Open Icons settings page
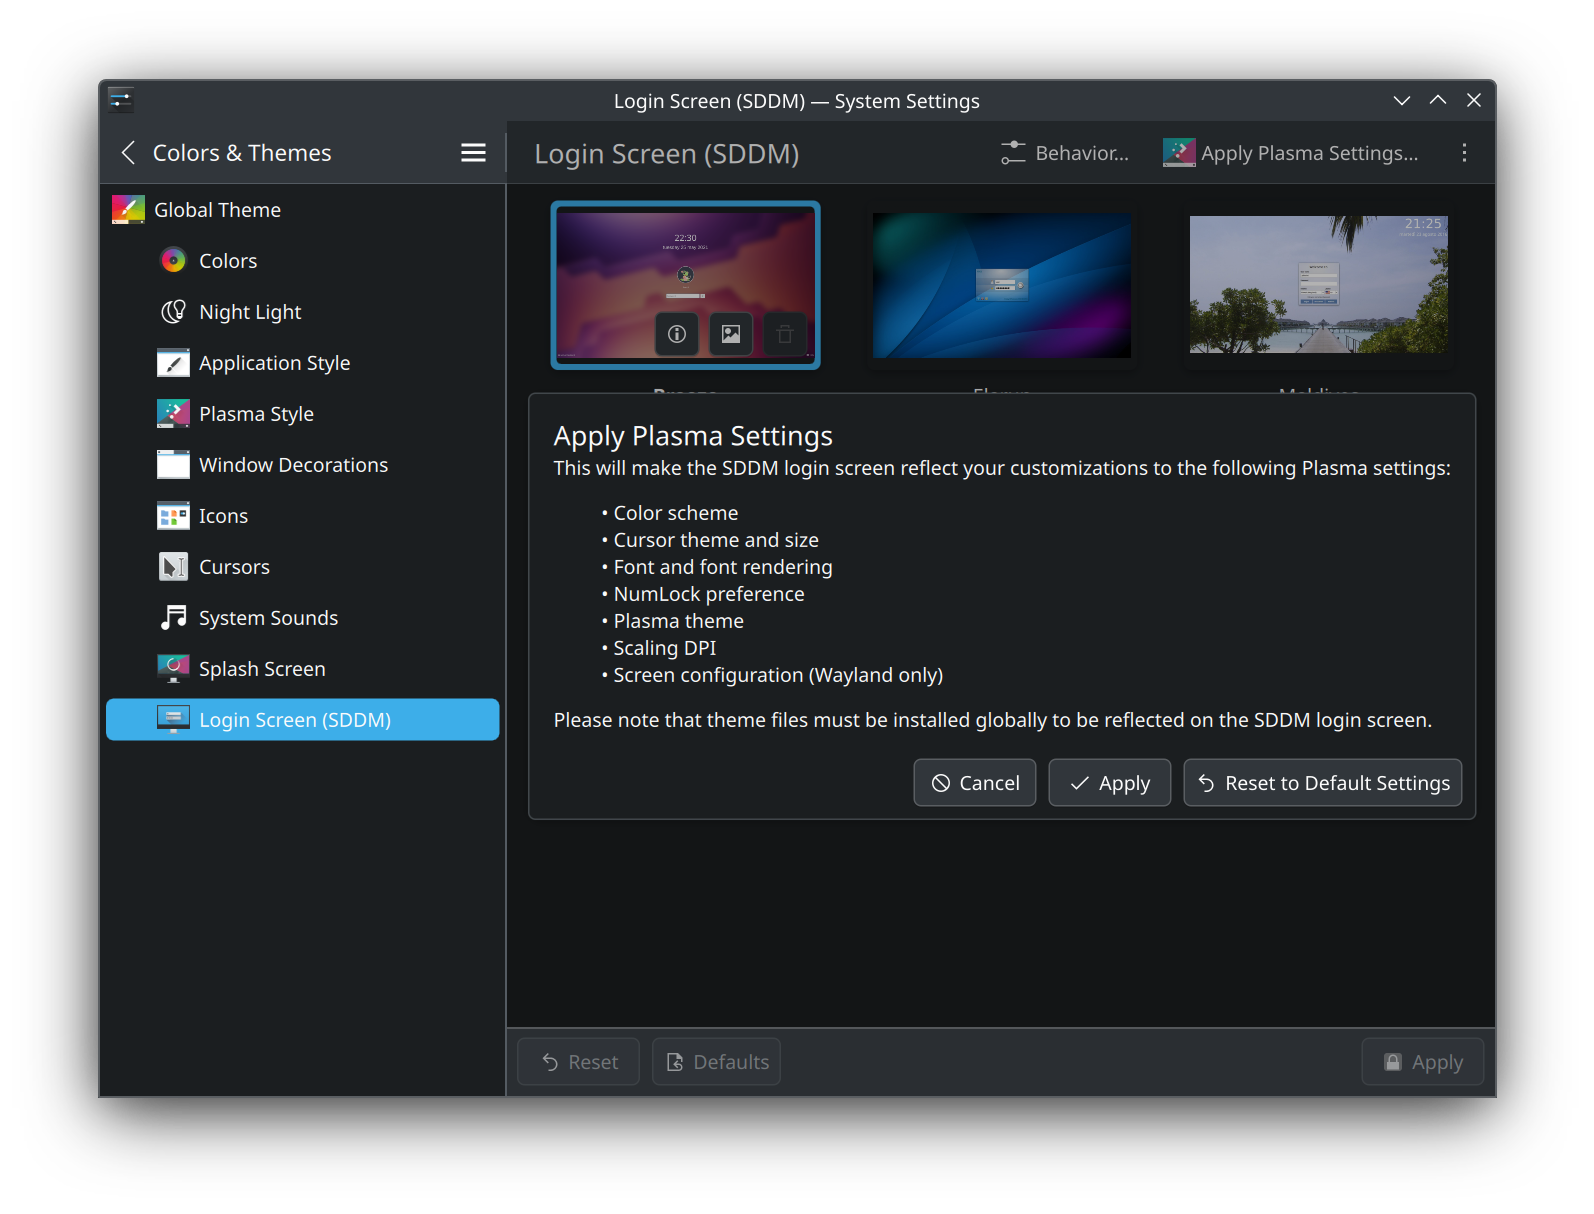This screenshot has height=1214, width=1594. pyautogui.click(x=302, y=516)
